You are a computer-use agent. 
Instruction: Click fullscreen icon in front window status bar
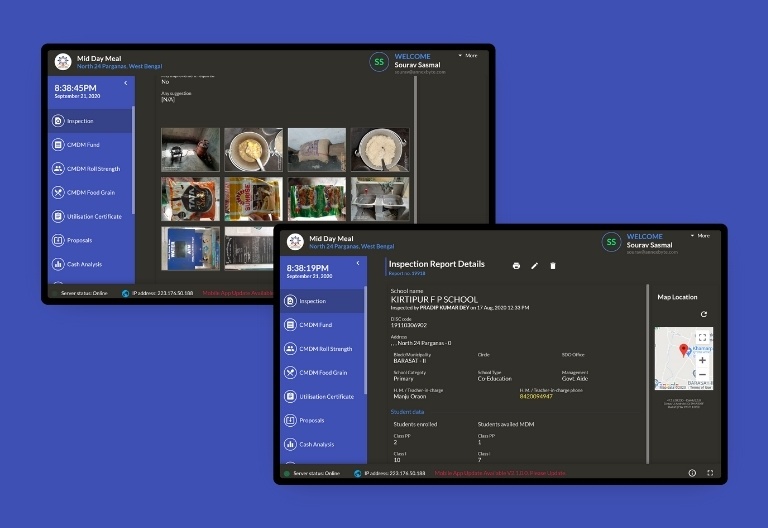point(710,473)
